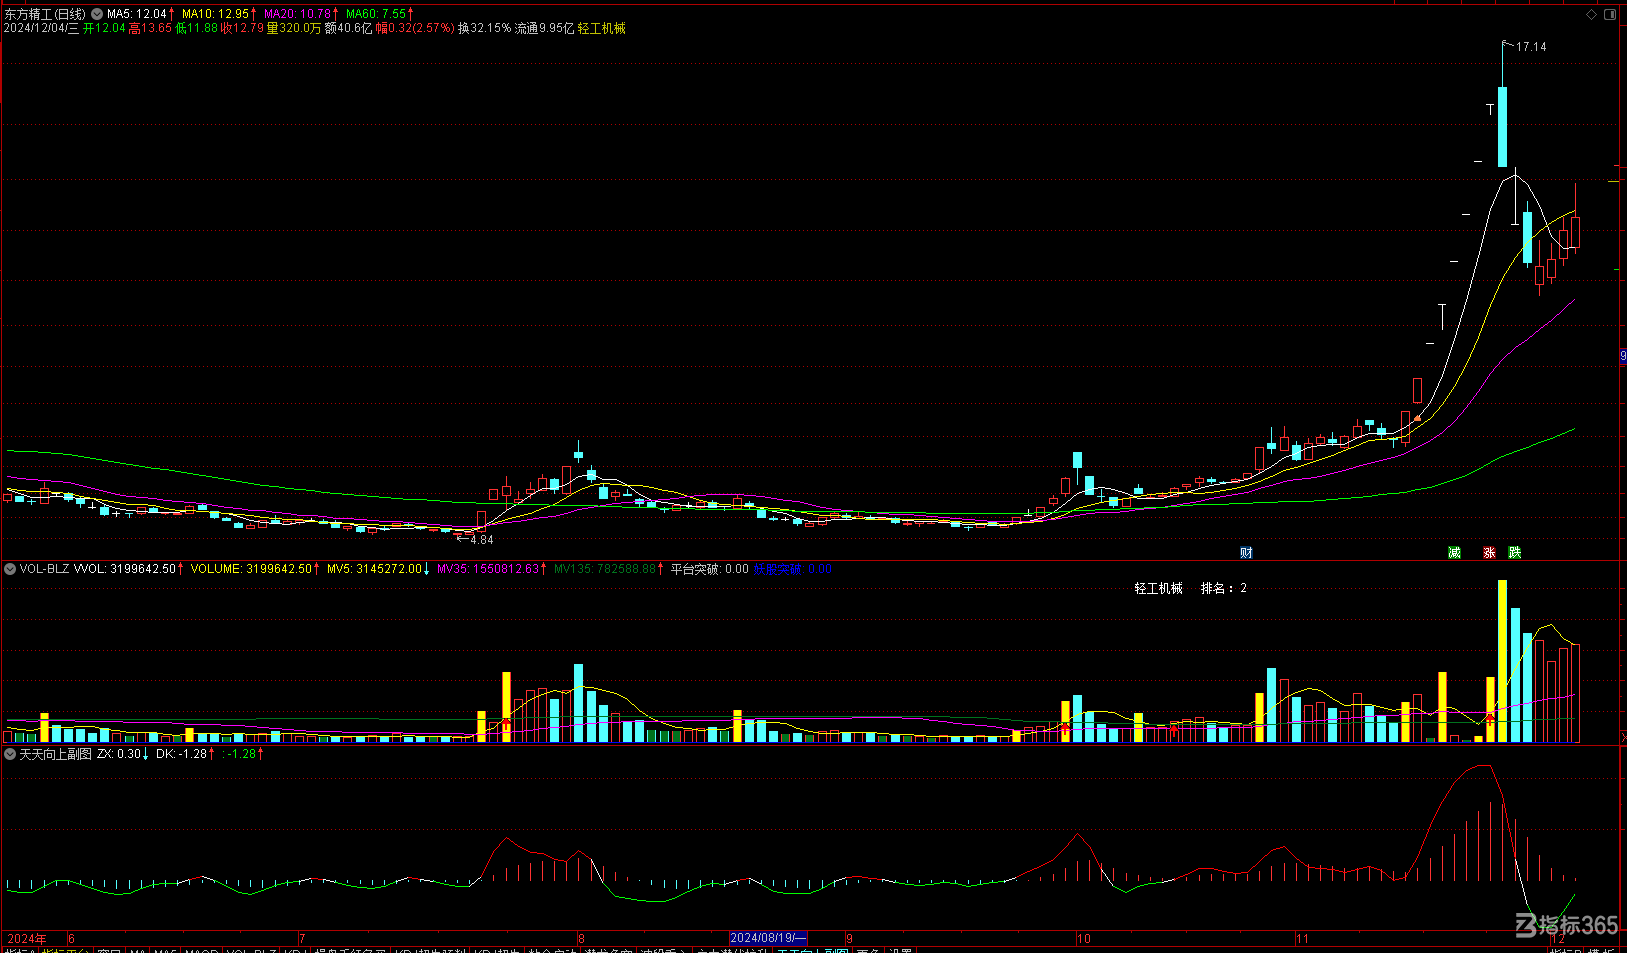Open the 轻工机械 sector link in header
This screenshot has height=953, width=1627.
[602, 28]
